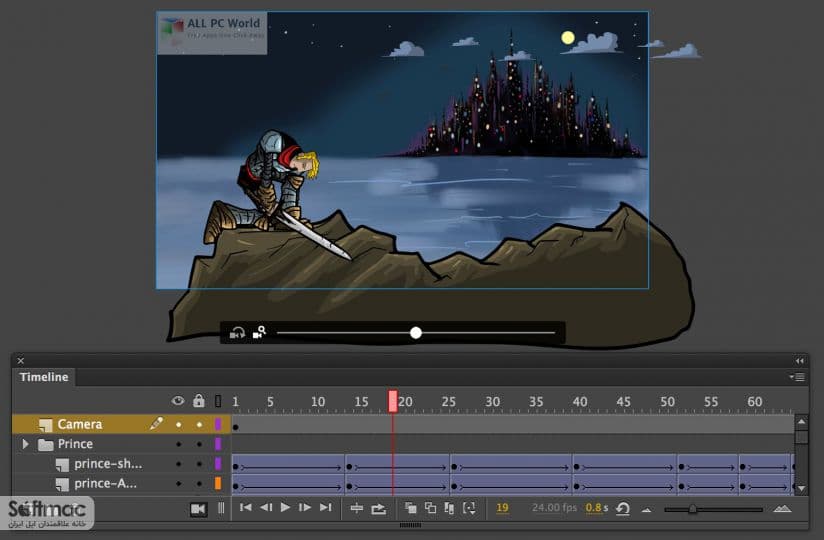Image resolution: width=824 pixels, height=540 pixels.
Task: Select the prince-A... layer
Action: [105, 483]
